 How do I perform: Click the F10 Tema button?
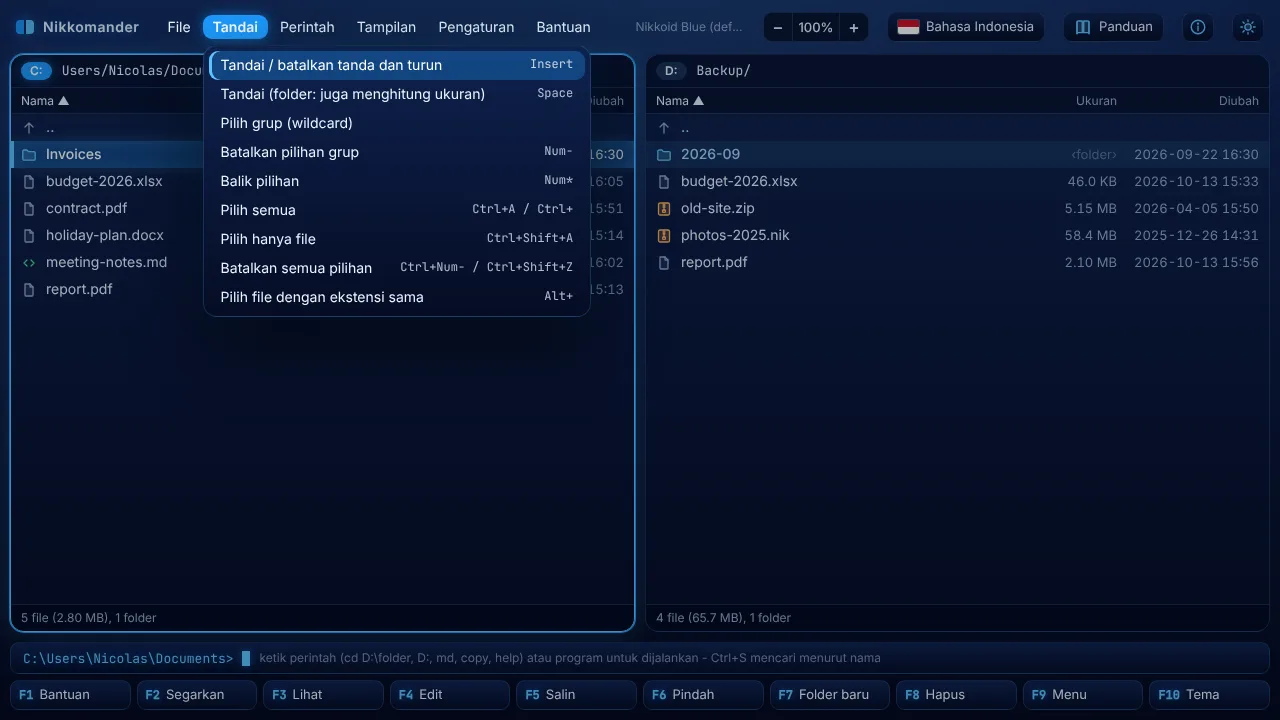pyautogui.click(x=1209, y=695)
